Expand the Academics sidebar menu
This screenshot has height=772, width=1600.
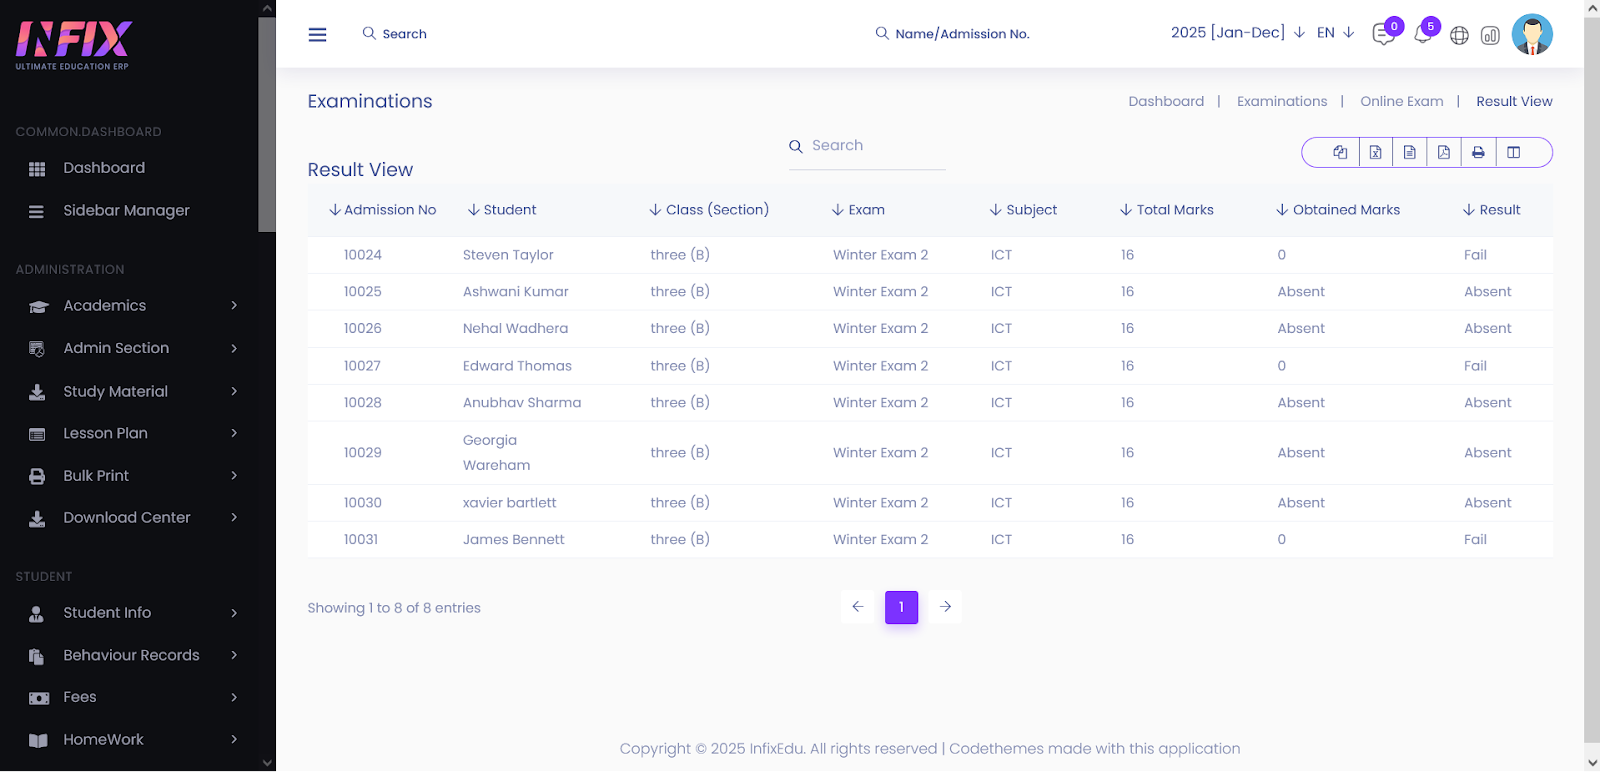tap(135, 306)
